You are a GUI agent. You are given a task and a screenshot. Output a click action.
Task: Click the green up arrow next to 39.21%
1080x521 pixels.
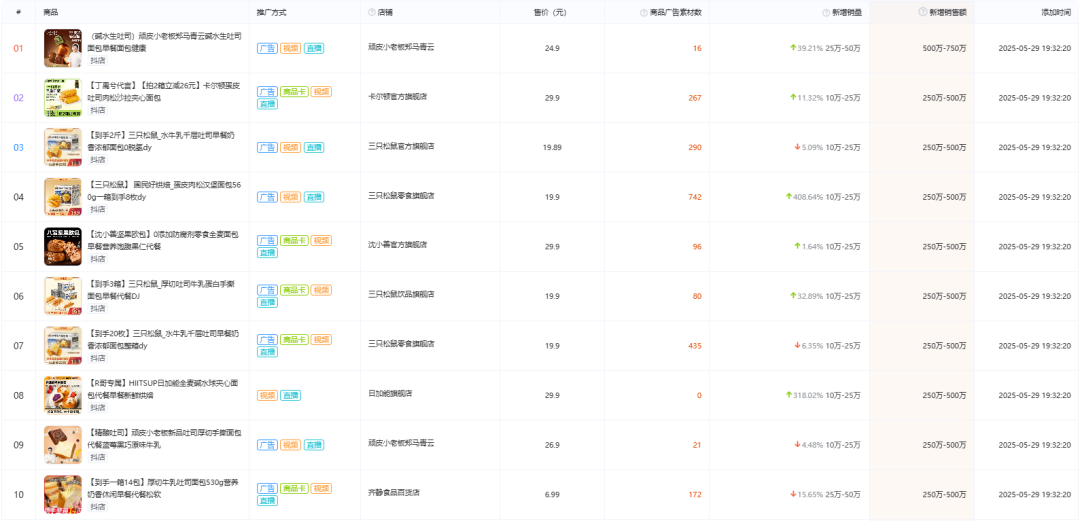pos(793,48)
